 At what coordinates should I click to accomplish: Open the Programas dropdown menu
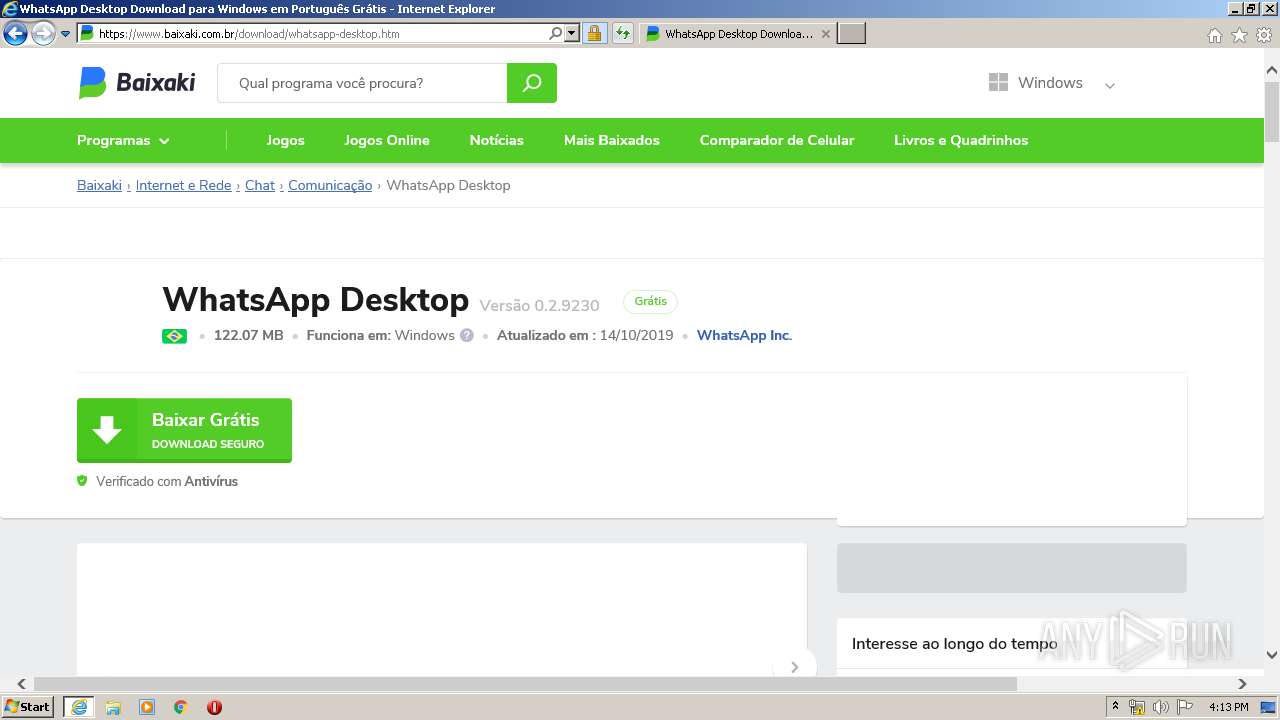[x=123, y=140]
